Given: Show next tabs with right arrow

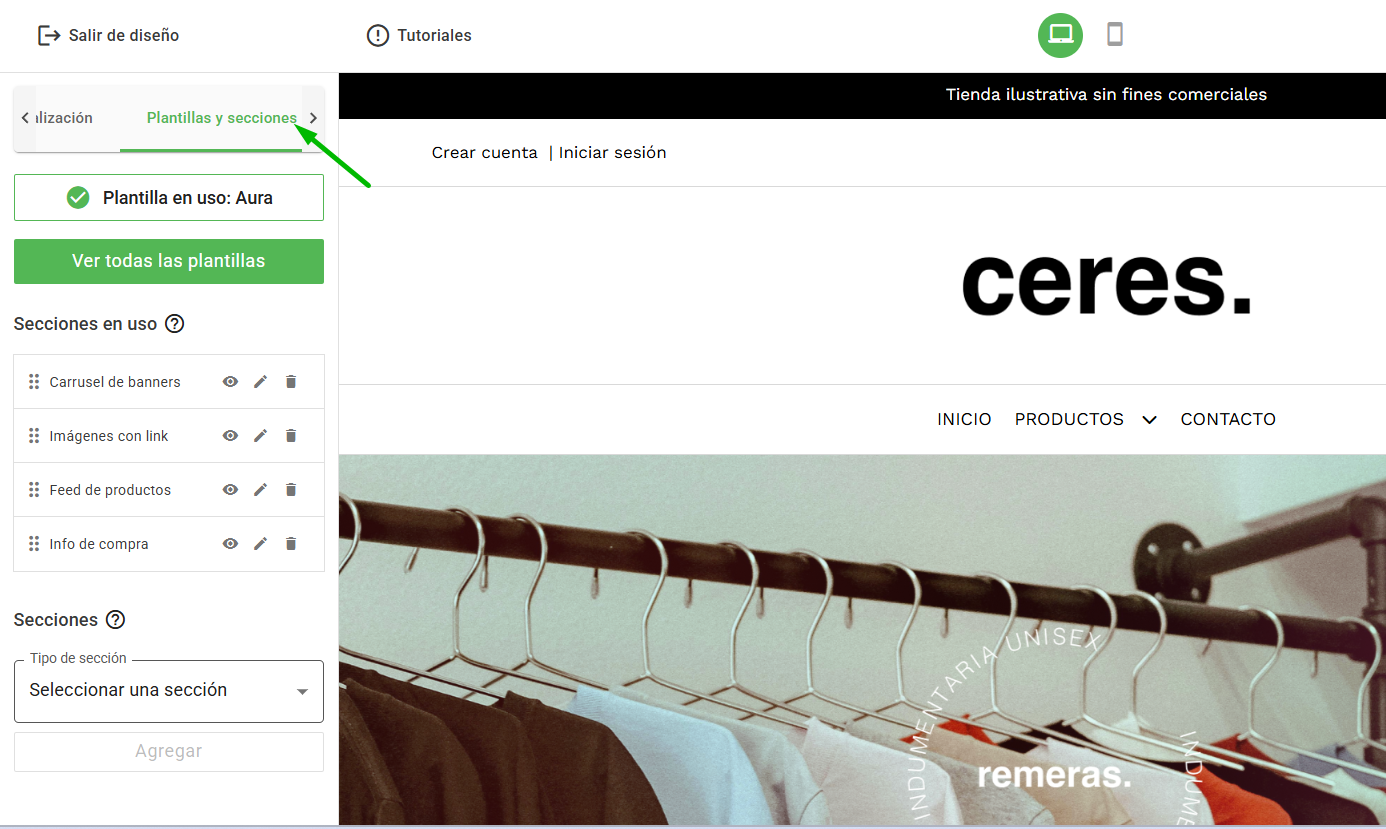Looking at the screenshot, I should (x=313, y=118).
